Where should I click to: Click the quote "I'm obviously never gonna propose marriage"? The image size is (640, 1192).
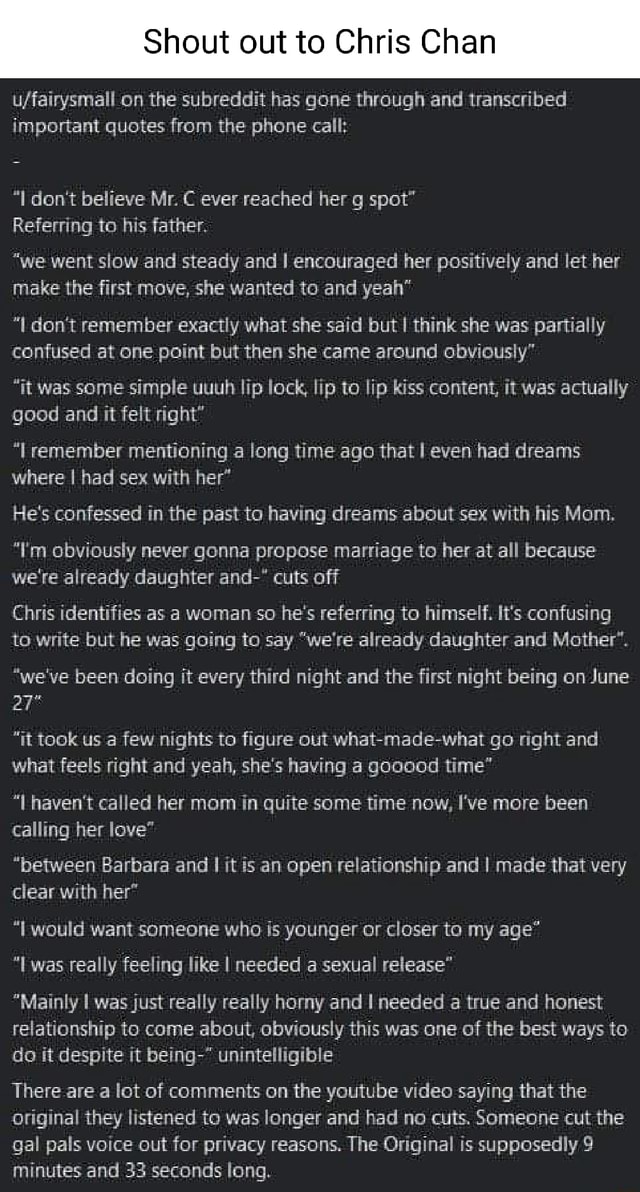coord(303,563)
